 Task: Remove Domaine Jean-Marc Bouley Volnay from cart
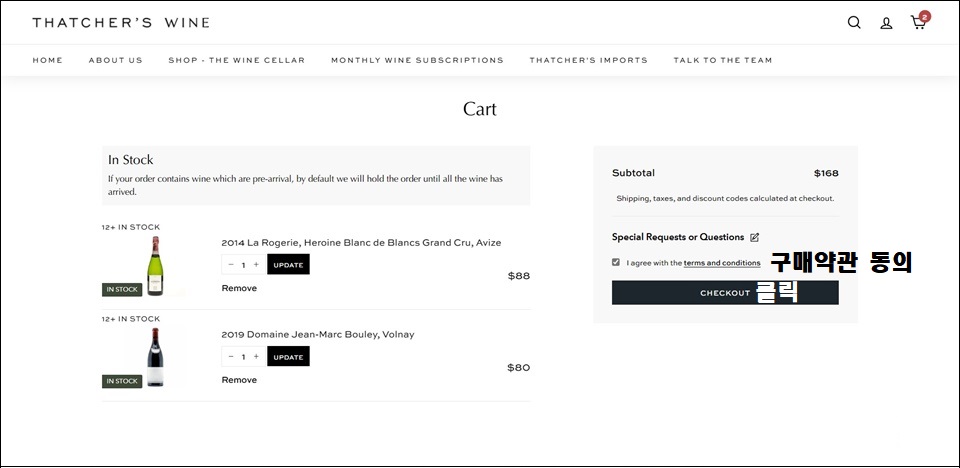(x=239, y=380)
